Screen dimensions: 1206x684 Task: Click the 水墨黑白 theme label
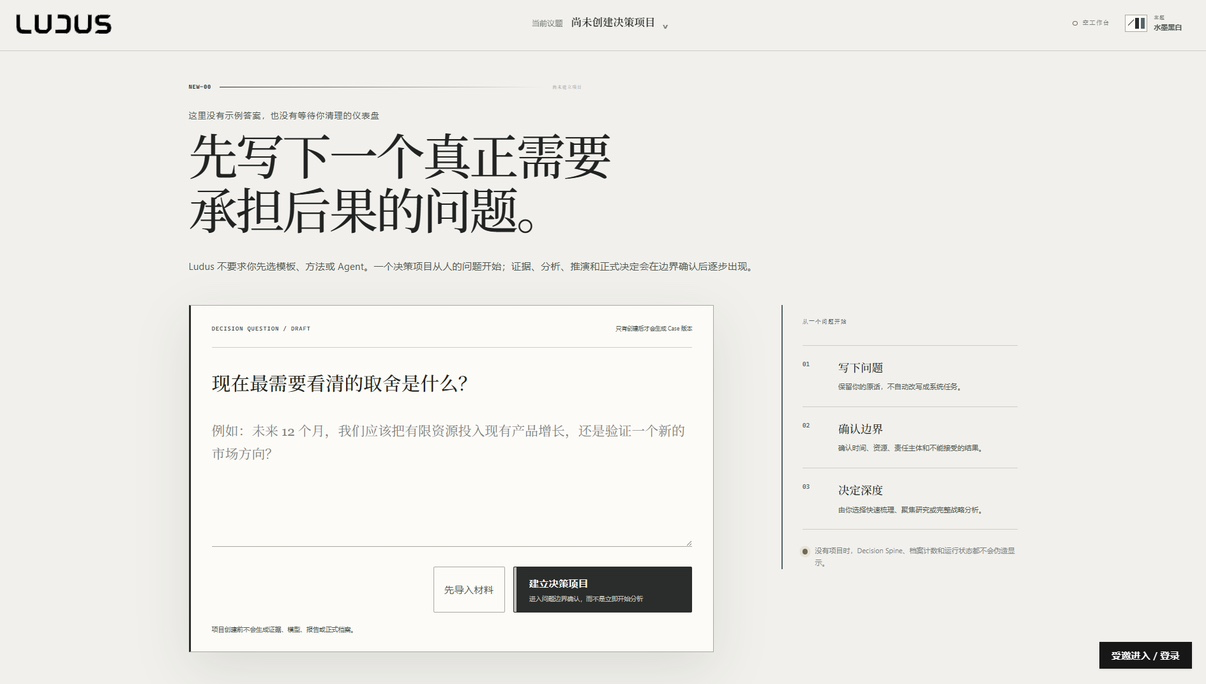pos(1167,27)
